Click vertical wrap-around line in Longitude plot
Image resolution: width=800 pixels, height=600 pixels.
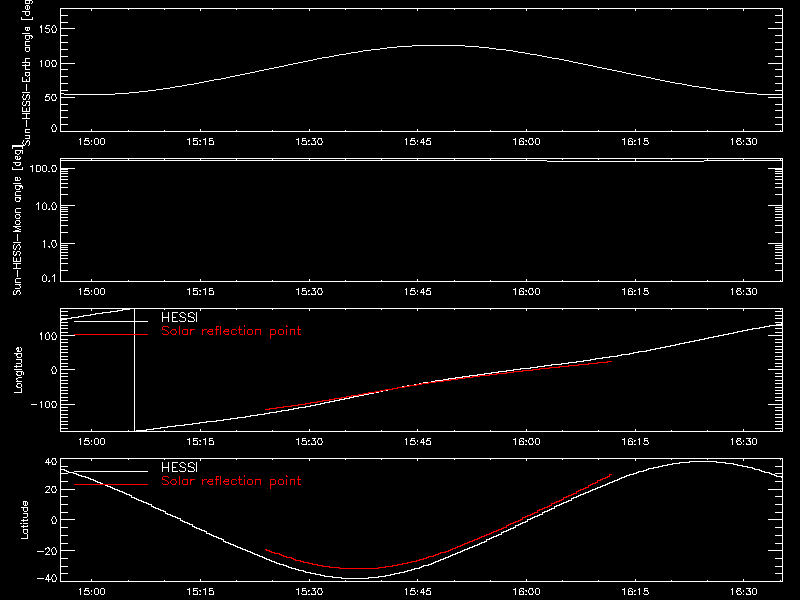(x=135, y=370)
